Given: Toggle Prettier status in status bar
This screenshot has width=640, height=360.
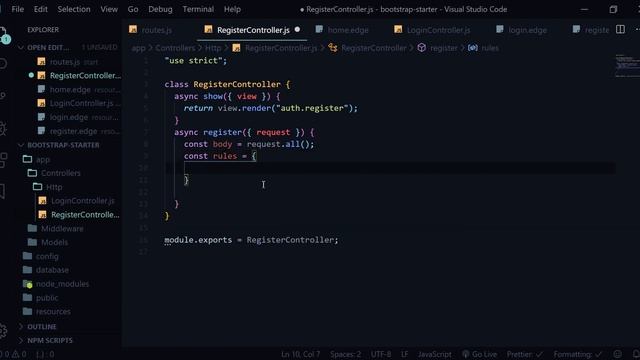Looking at the screenshot, I should 524,354.
